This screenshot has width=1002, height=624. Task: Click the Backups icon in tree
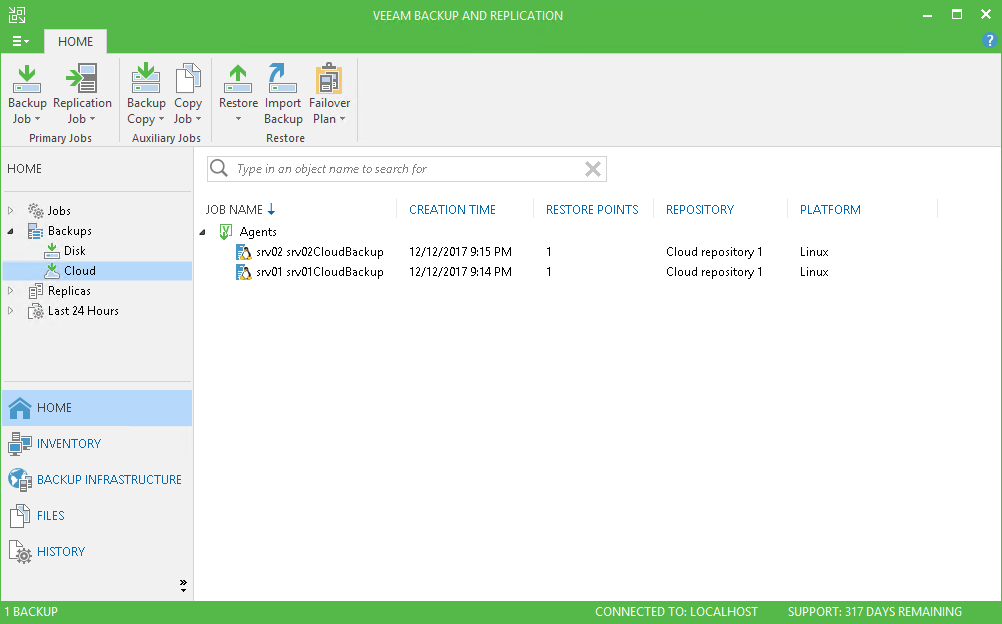tap(36, 231)
